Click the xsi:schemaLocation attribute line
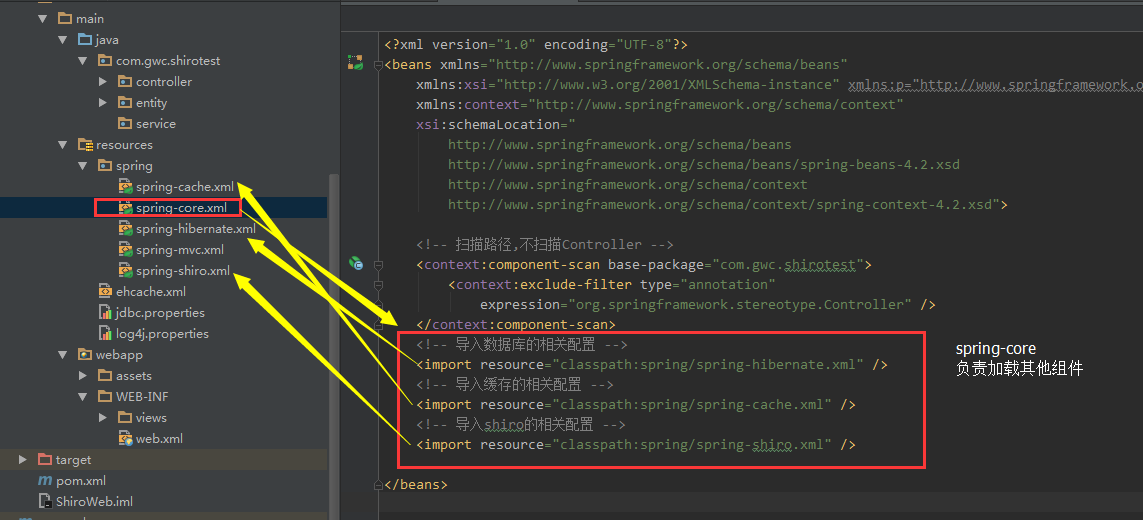 (496, 125)
